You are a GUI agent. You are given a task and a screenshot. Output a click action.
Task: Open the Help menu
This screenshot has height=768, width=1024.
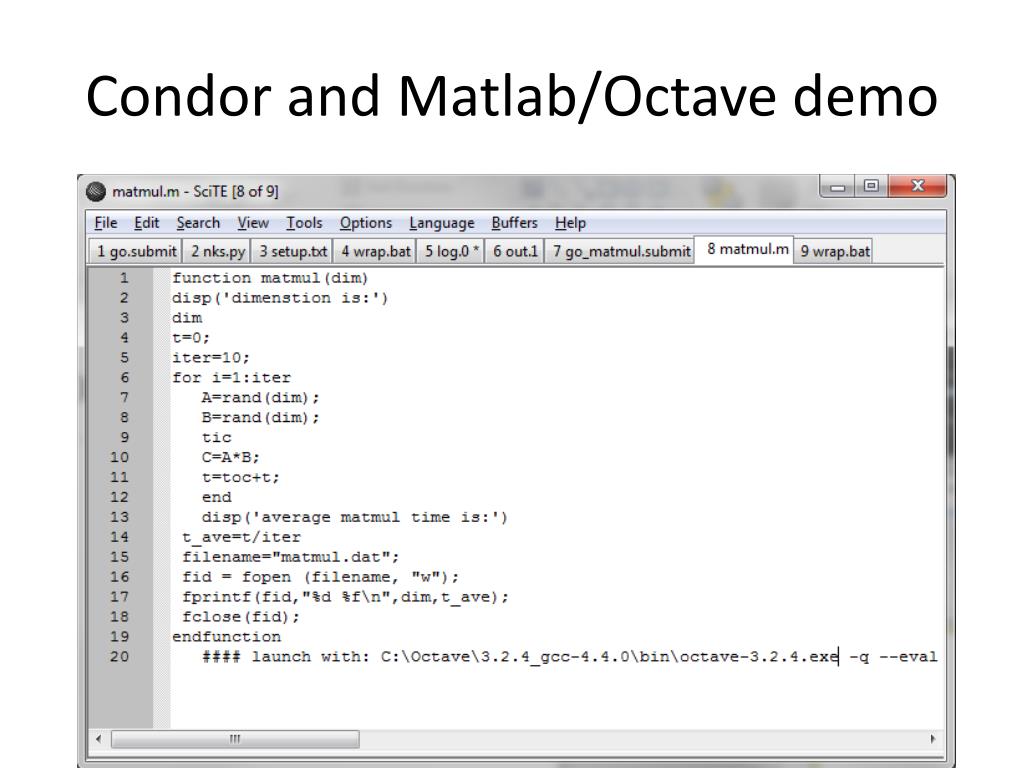click(570, 223)
